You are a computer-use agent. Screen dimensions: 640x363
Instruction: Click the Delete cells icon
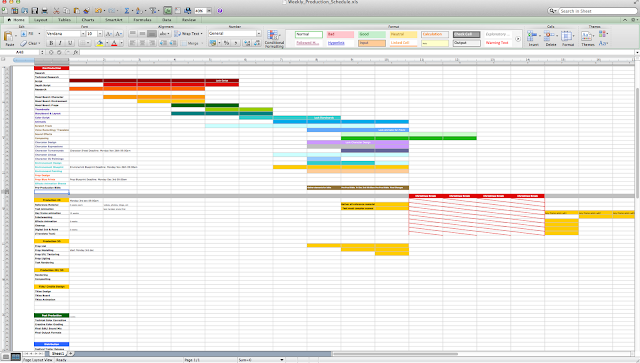point(551,38)
